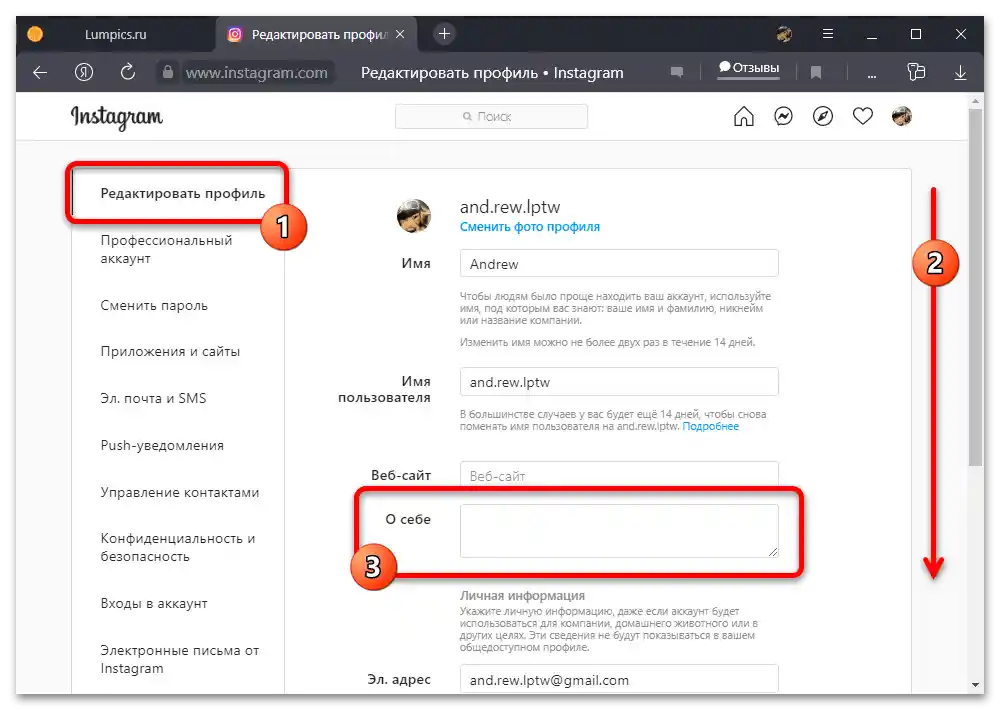Click the Имя field containing Andrew
The image size is (1000, 710).
(x=619, y=263)
